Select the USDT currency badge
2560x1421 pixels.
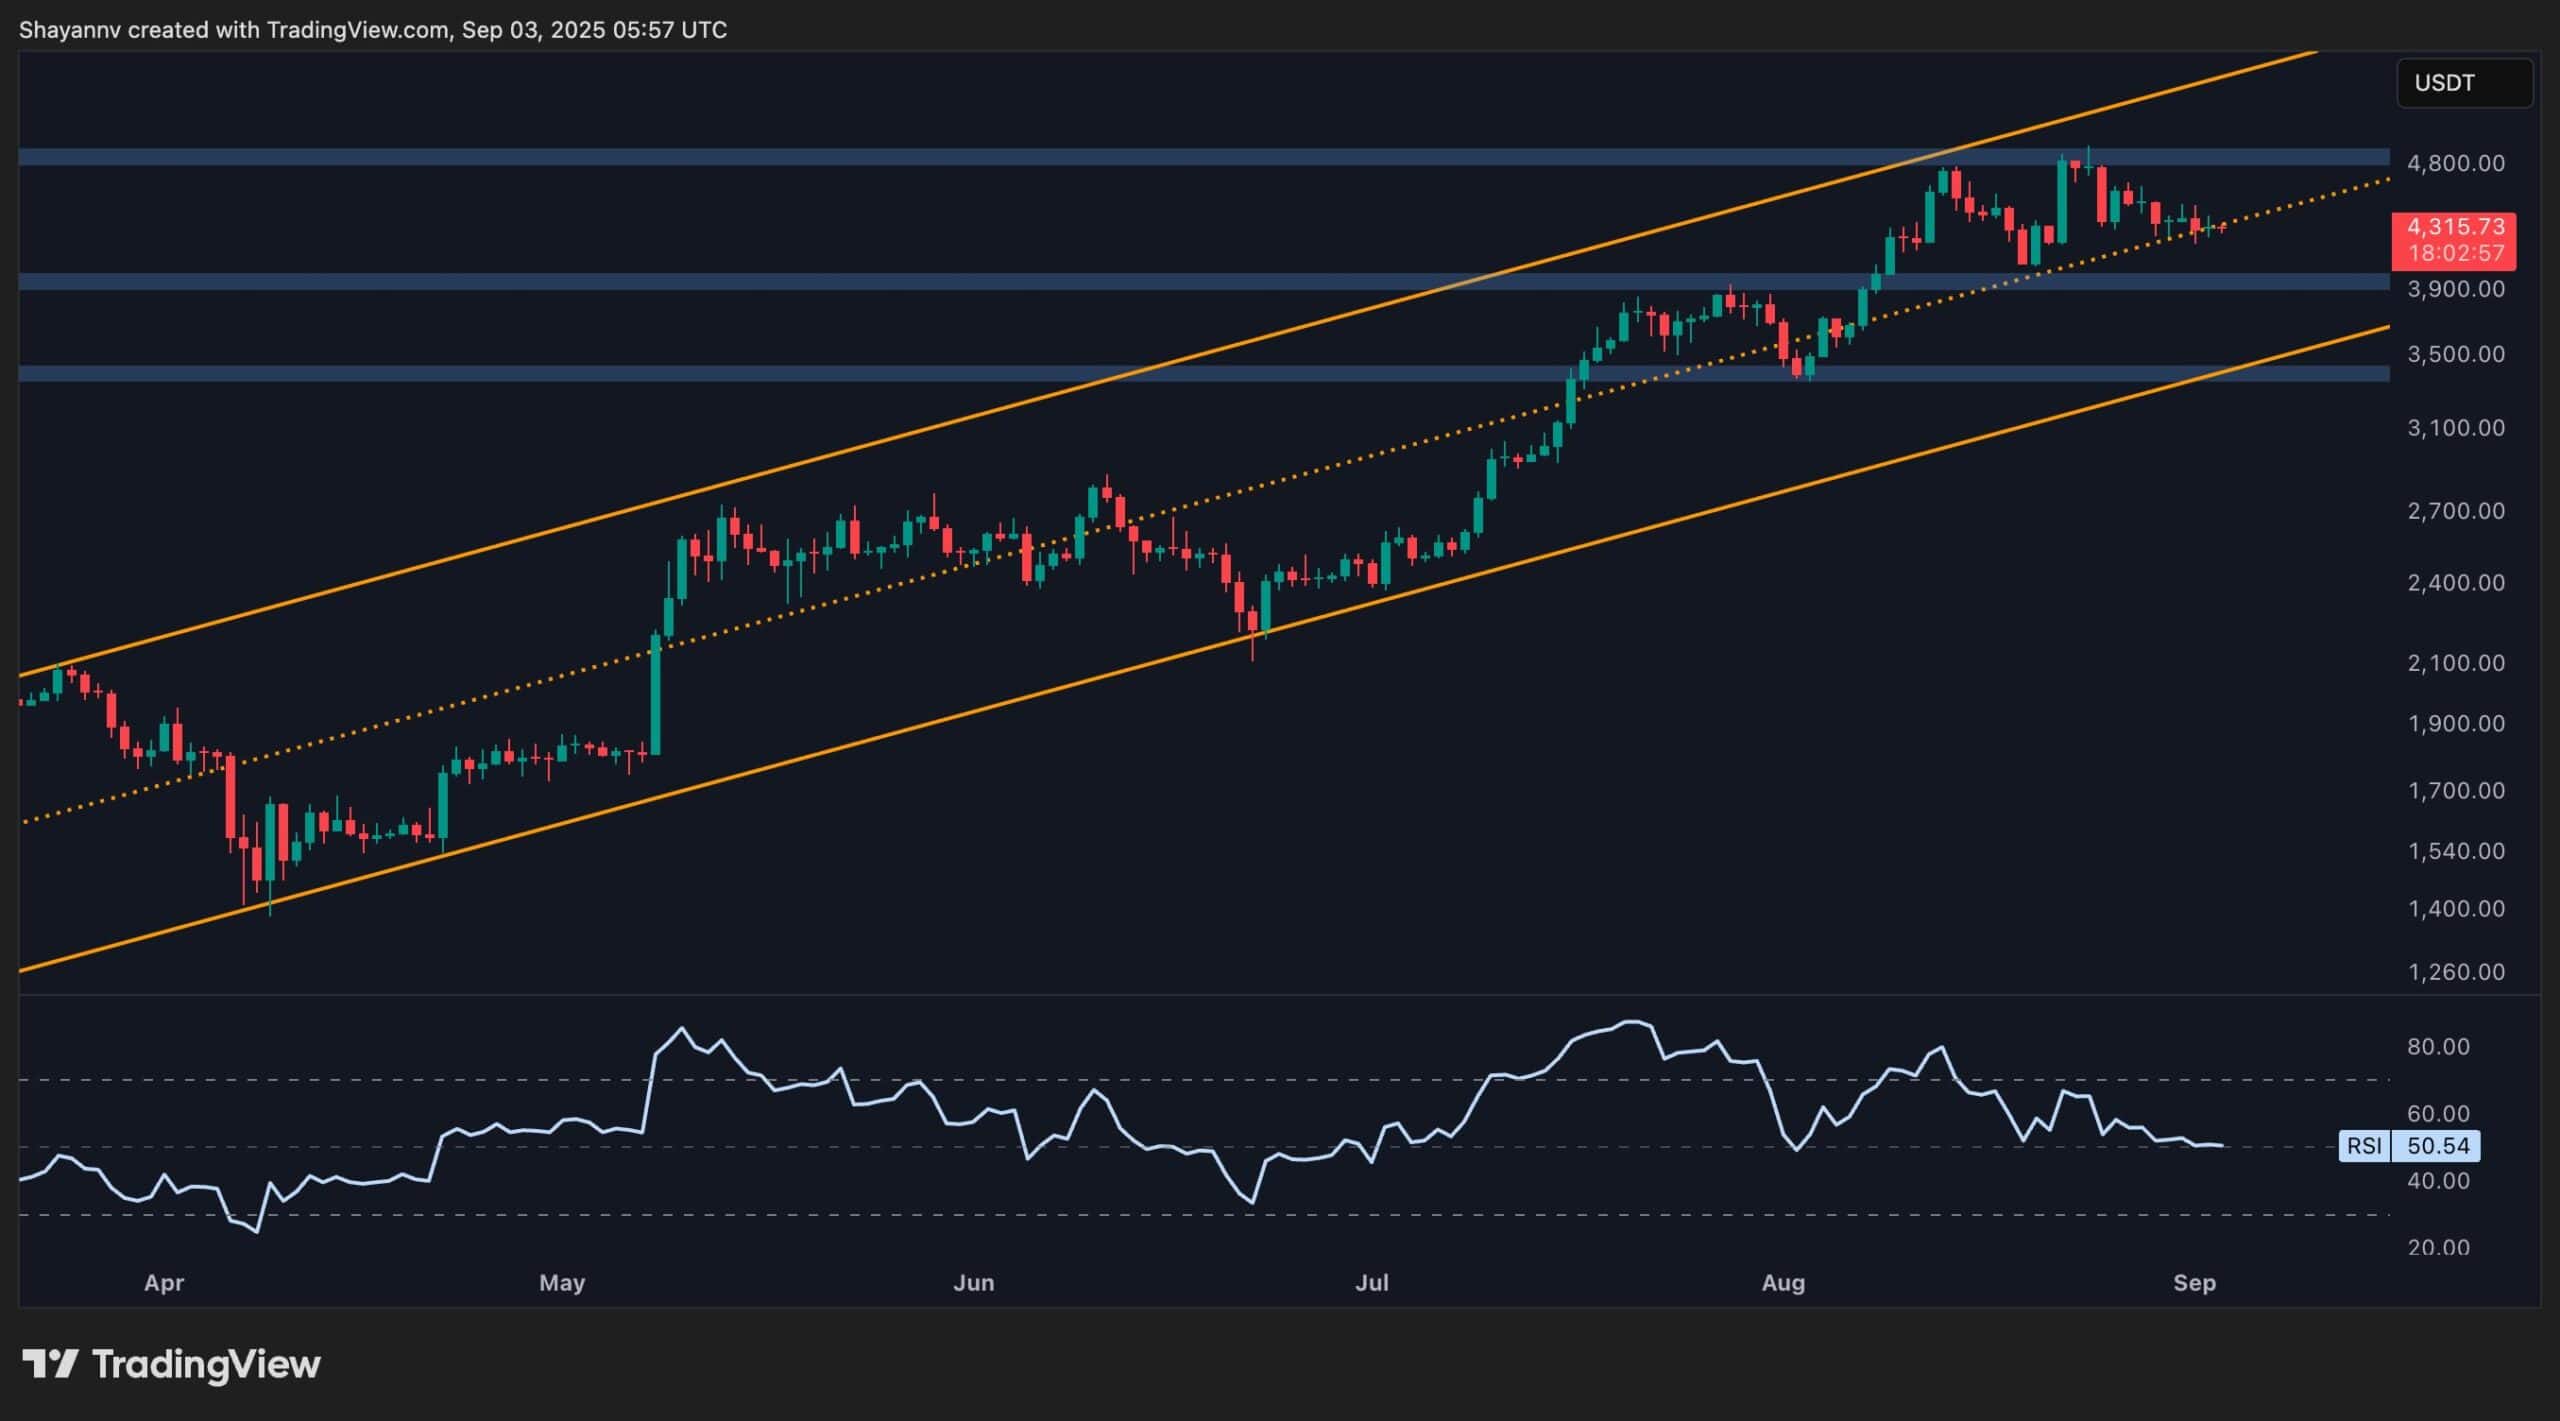(x=2464, y=83)
